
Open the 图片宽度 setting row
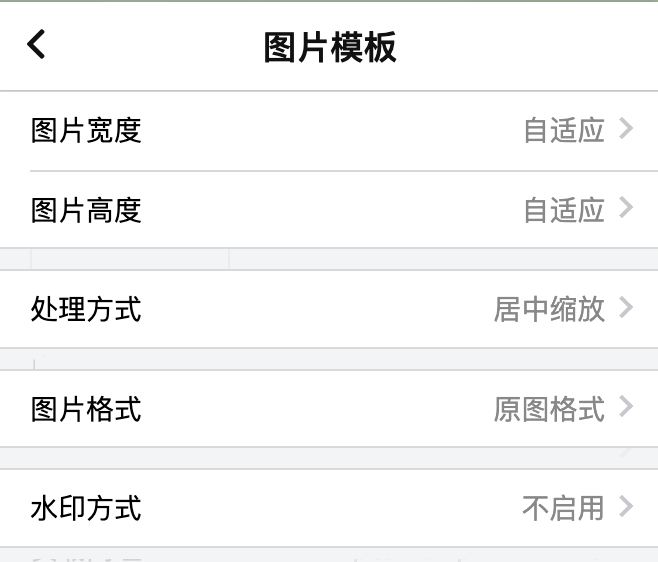click(329, 131)
